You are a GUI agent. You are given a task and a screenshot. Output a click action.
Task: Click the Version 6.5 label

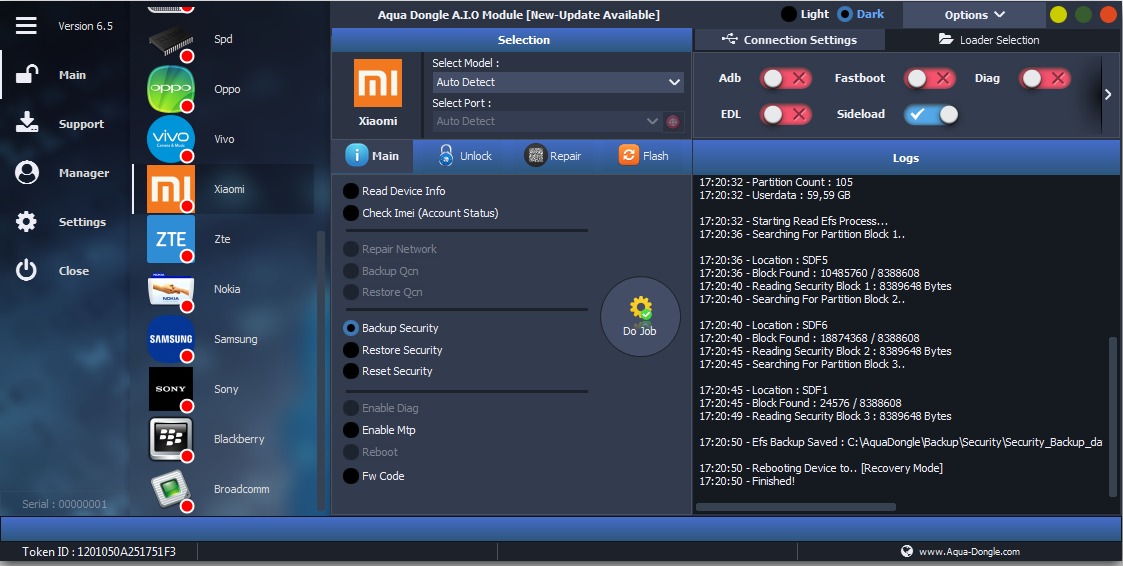click(85, 26)
